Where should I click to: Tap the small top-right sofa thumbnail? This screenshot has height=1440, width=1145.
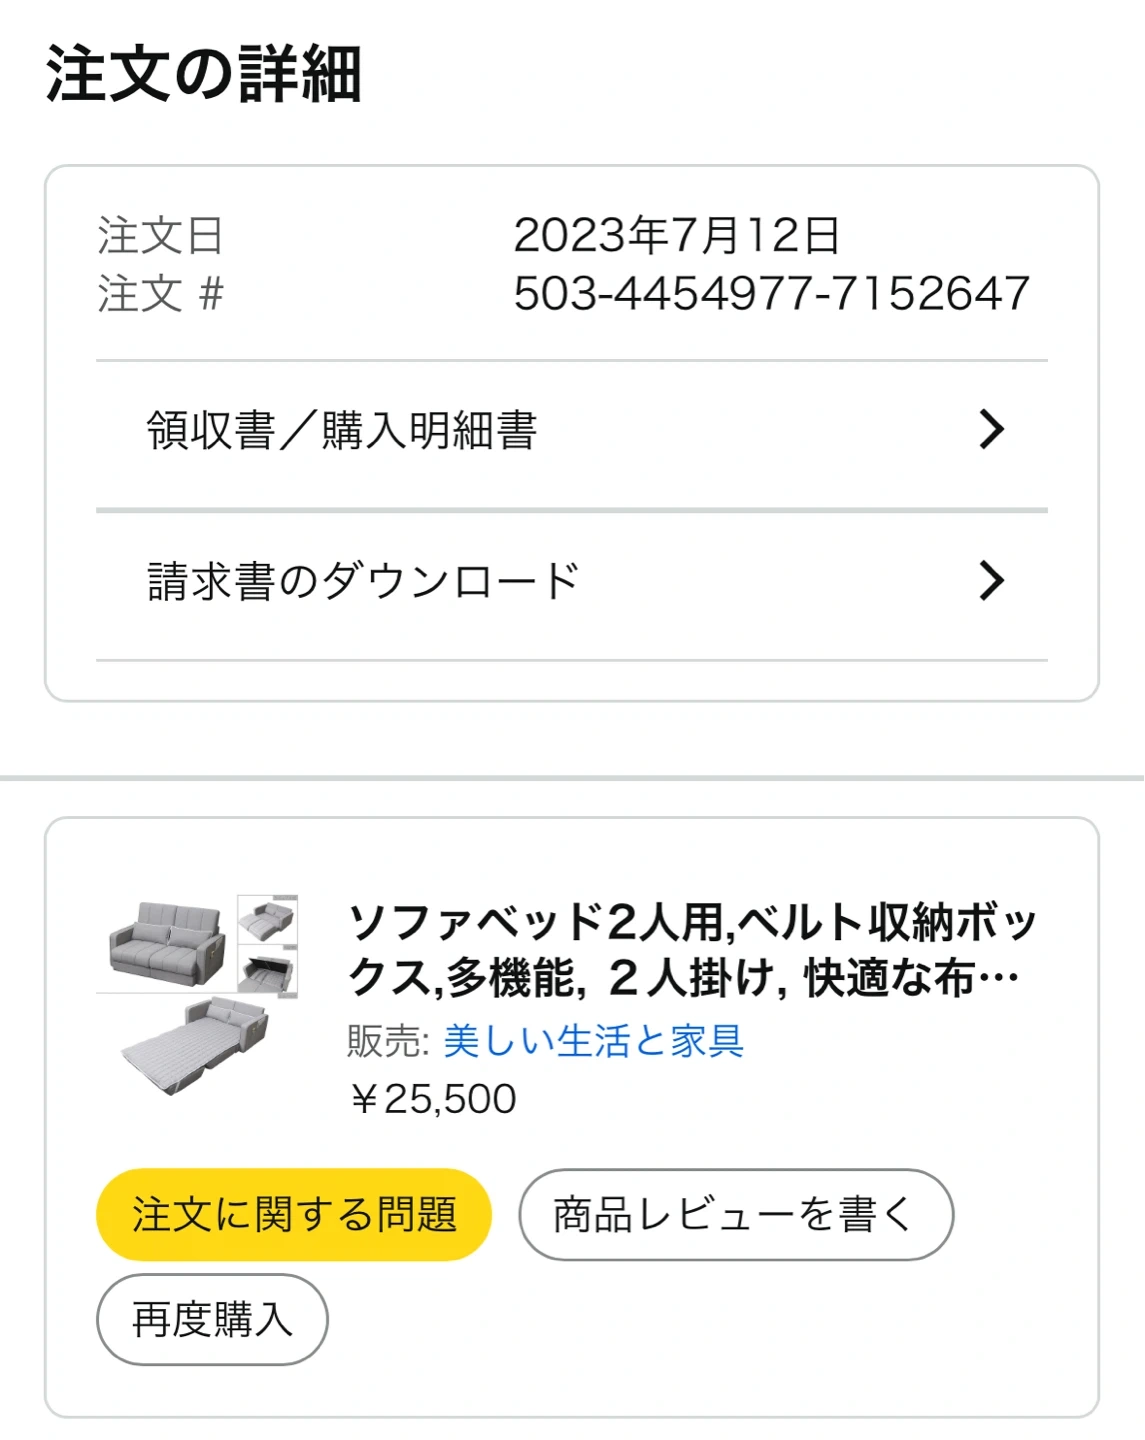click(x=267, y=919)
